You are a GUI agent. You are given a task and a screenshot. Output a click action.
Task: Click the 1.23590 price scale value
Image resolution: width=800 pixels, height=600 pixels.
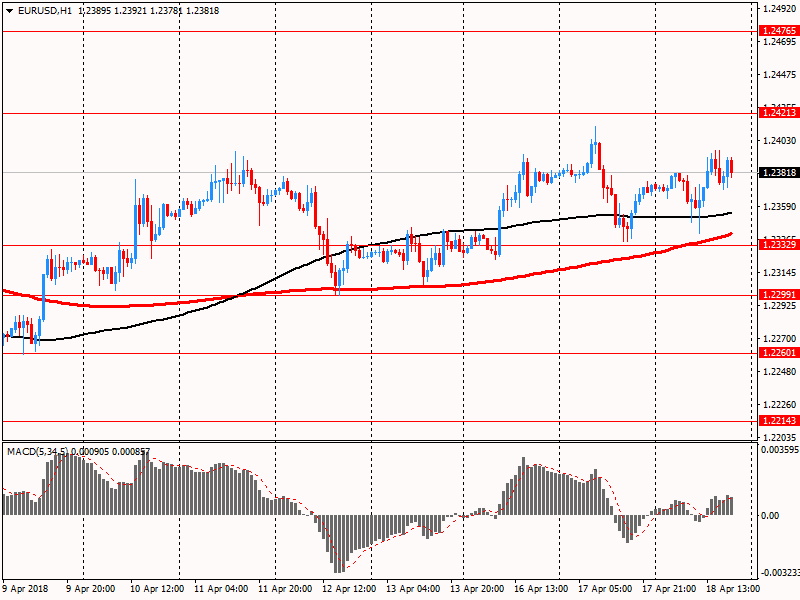point(779,207)
